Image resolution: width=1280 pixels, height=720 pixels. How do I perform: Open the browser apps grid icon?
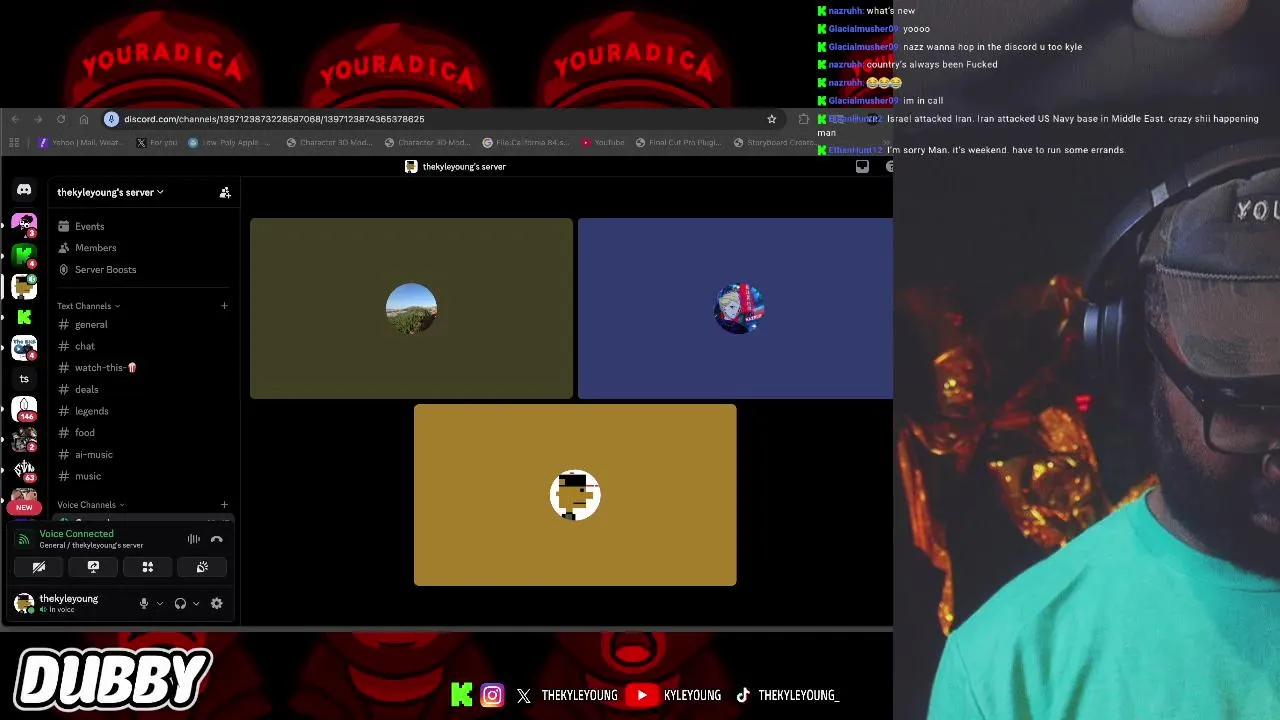pyautogui.click(x=14, y=143)
